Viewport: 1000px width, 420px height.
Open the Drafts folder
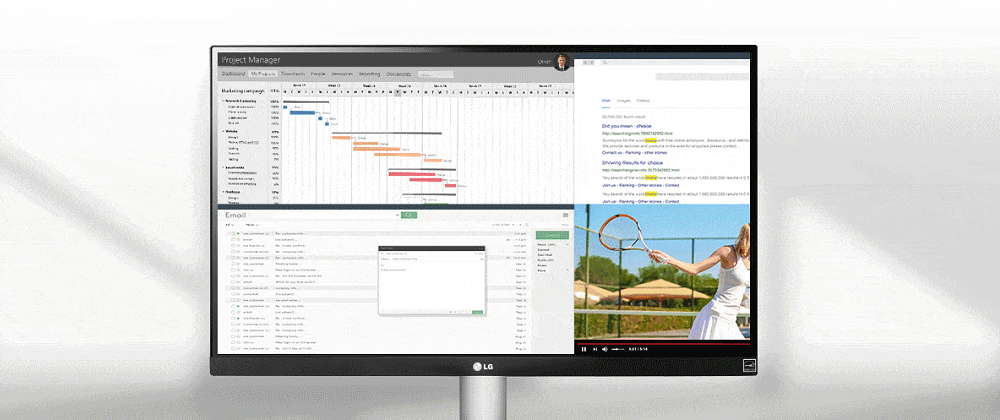[547, 260]
